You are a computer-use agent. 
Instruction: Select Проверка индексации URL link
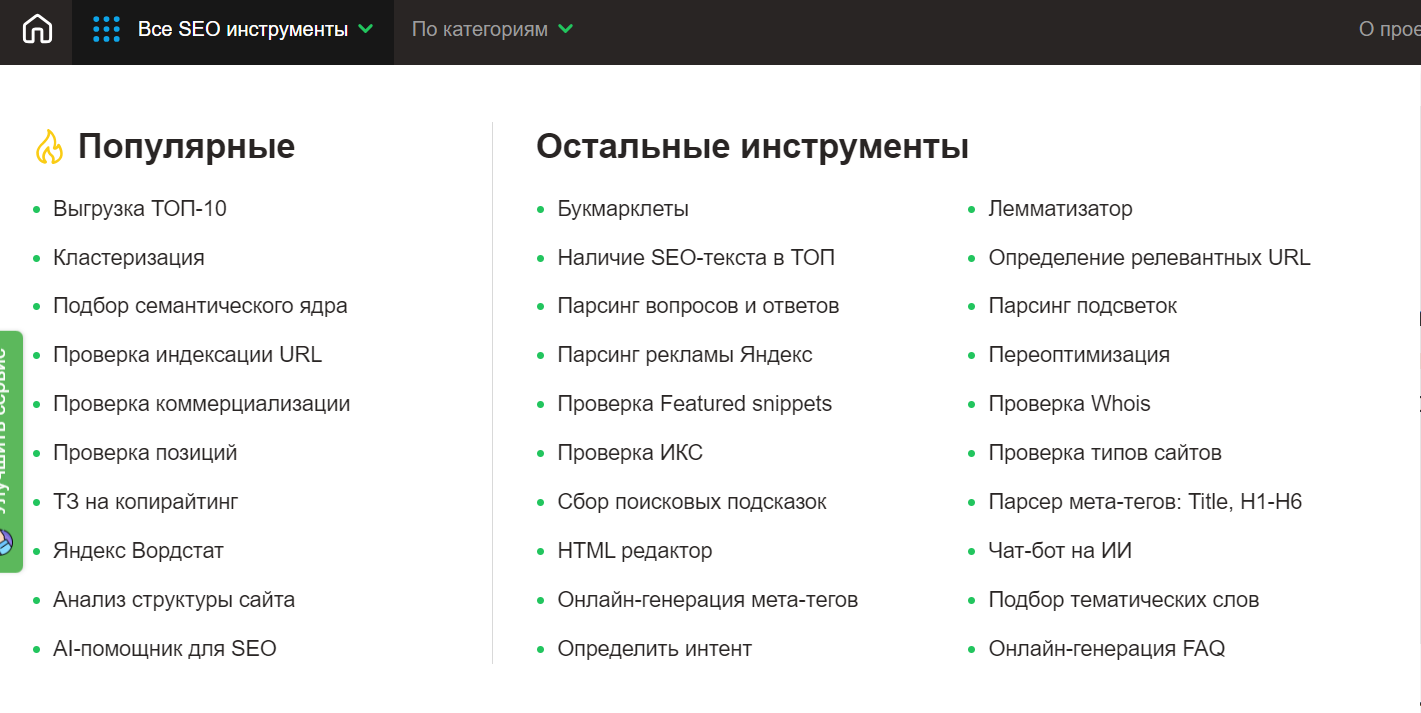tap(187, 355)
